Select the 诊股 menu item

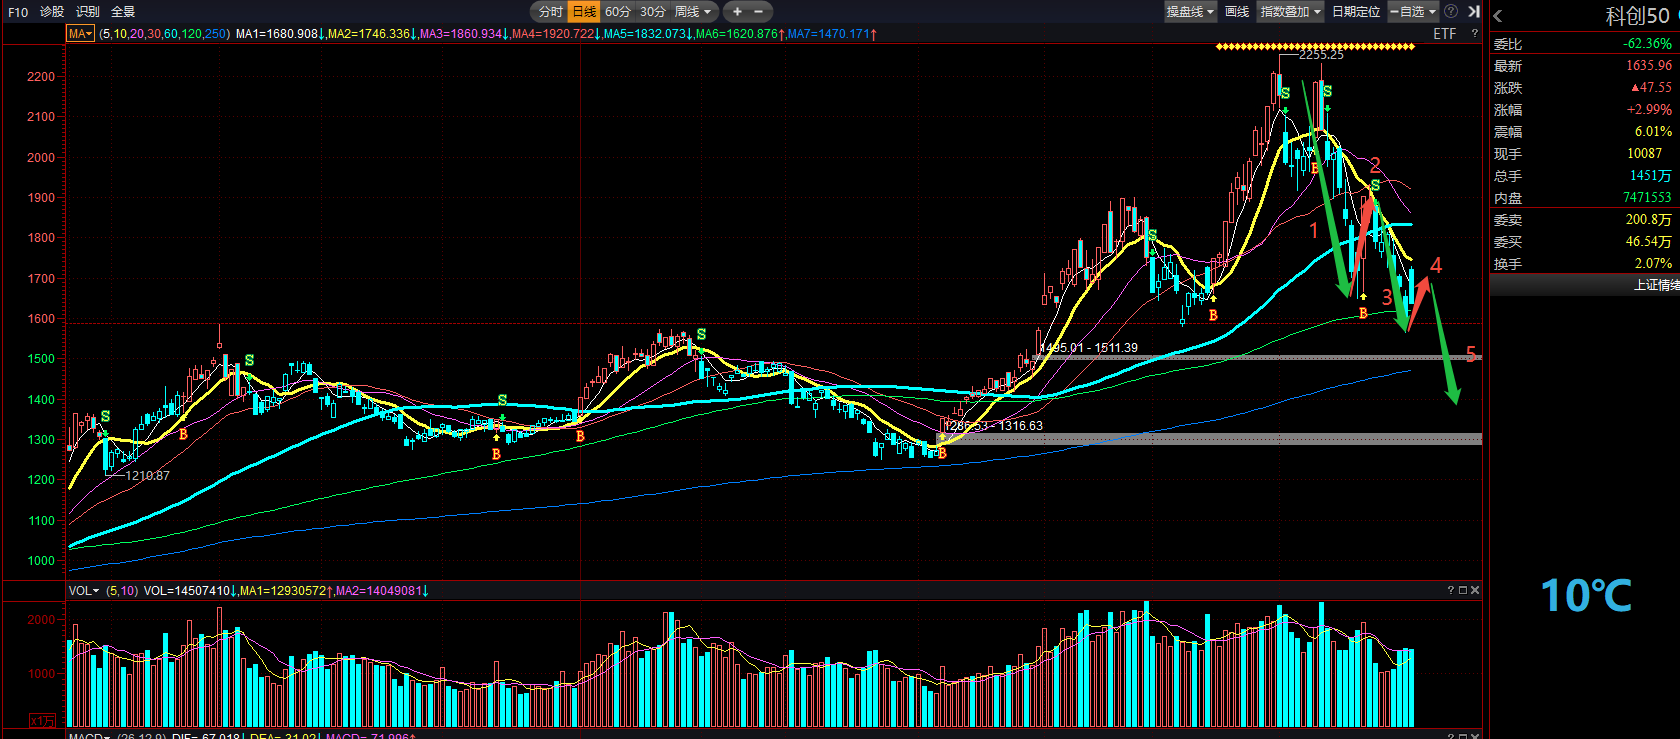(52, 12)
